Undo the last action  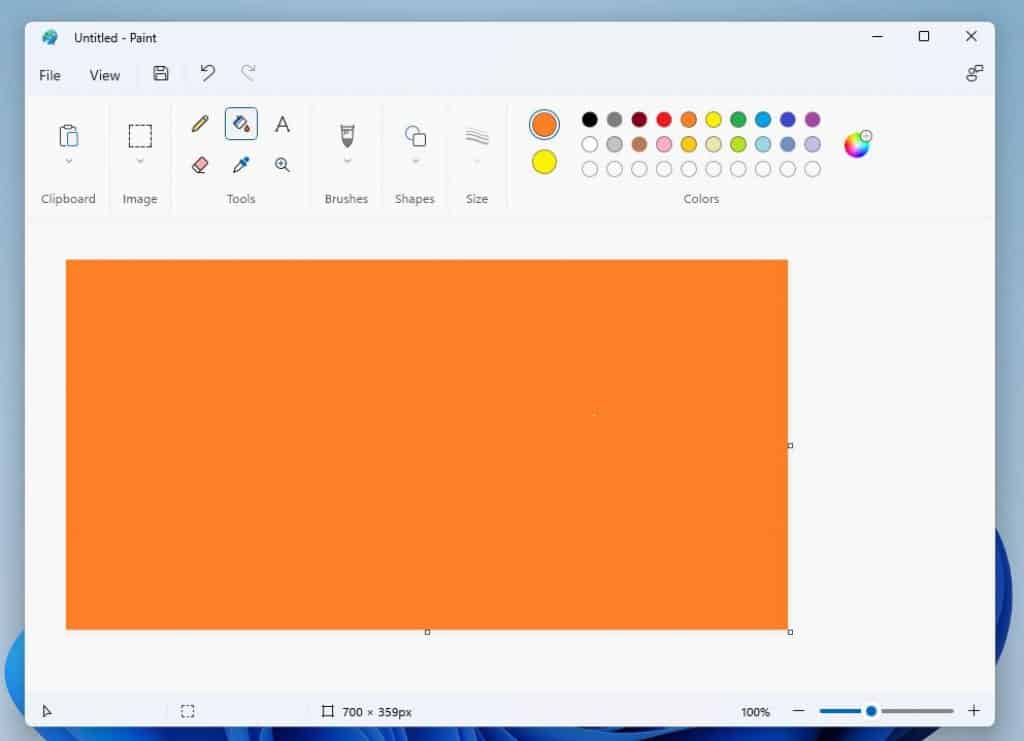208,73
